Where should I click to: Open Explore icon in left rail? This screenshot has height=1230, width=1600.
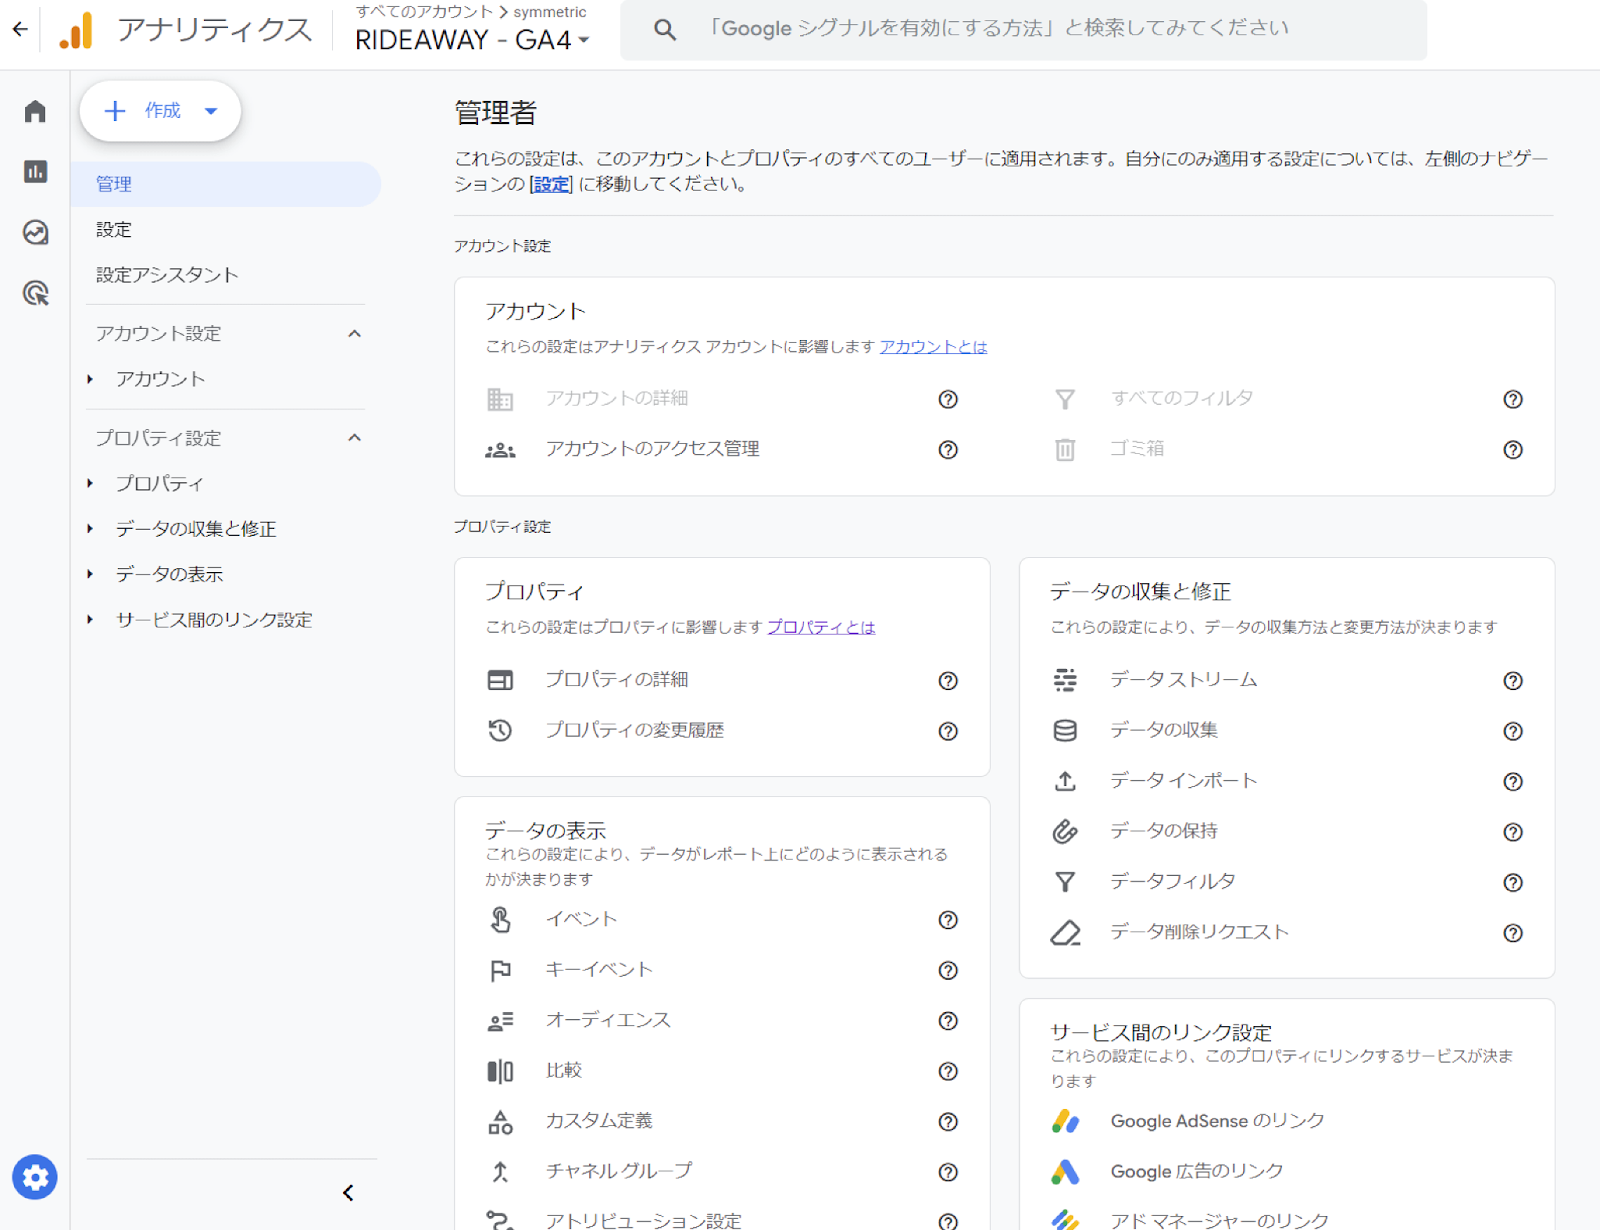pos(35,232)
